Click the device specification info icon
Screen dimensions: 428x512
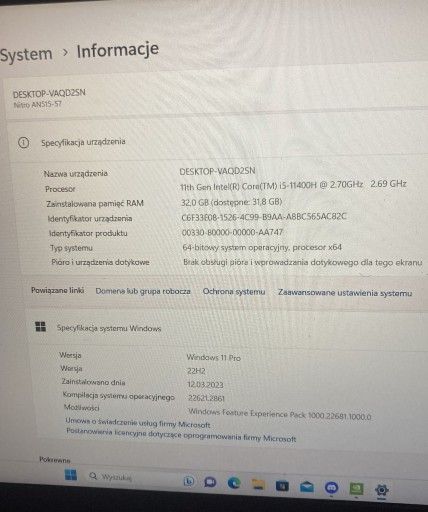coord(23,143)
